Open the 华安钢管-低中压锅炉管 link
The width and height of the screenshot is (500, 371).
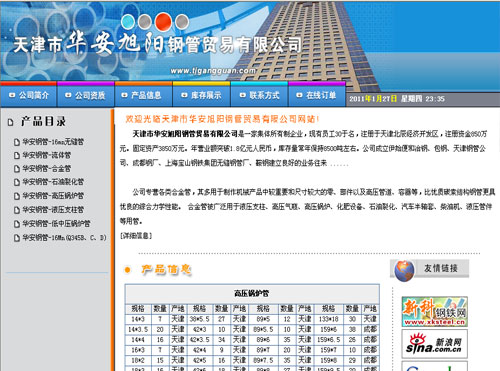(56, 224)
